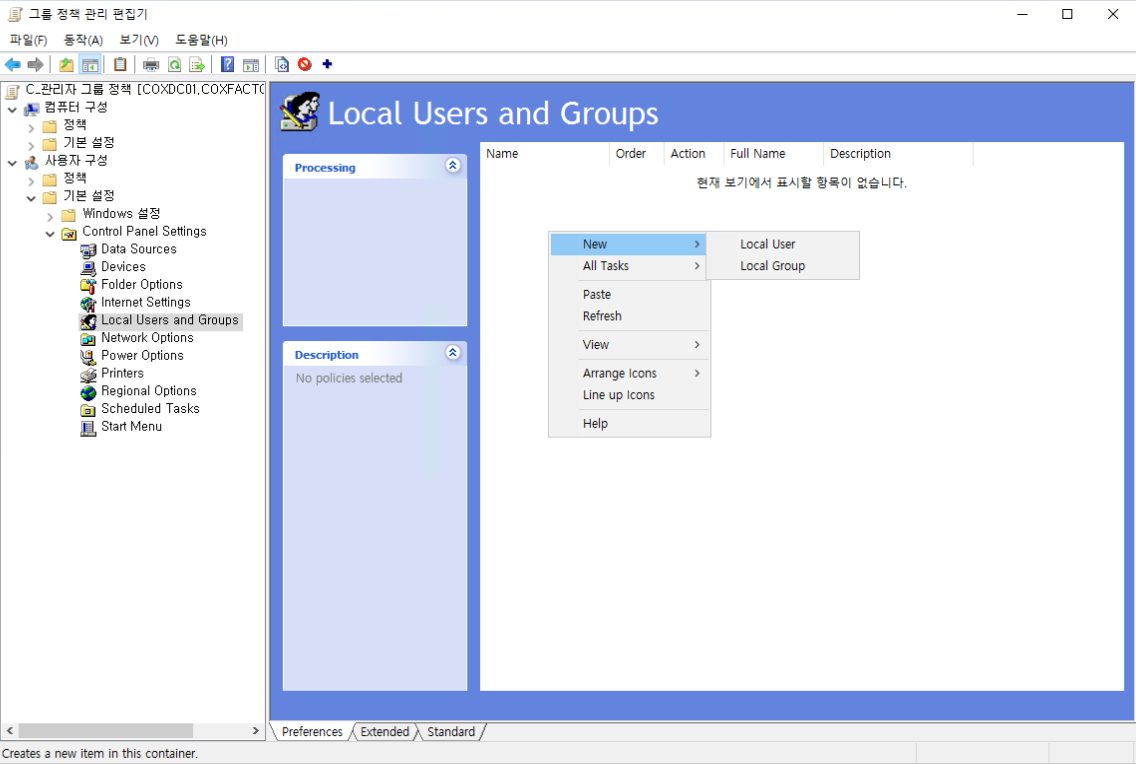Click the gray Forward arrow in toolbar
Viewport: 1136px width, 764px height.
[35, 64]
